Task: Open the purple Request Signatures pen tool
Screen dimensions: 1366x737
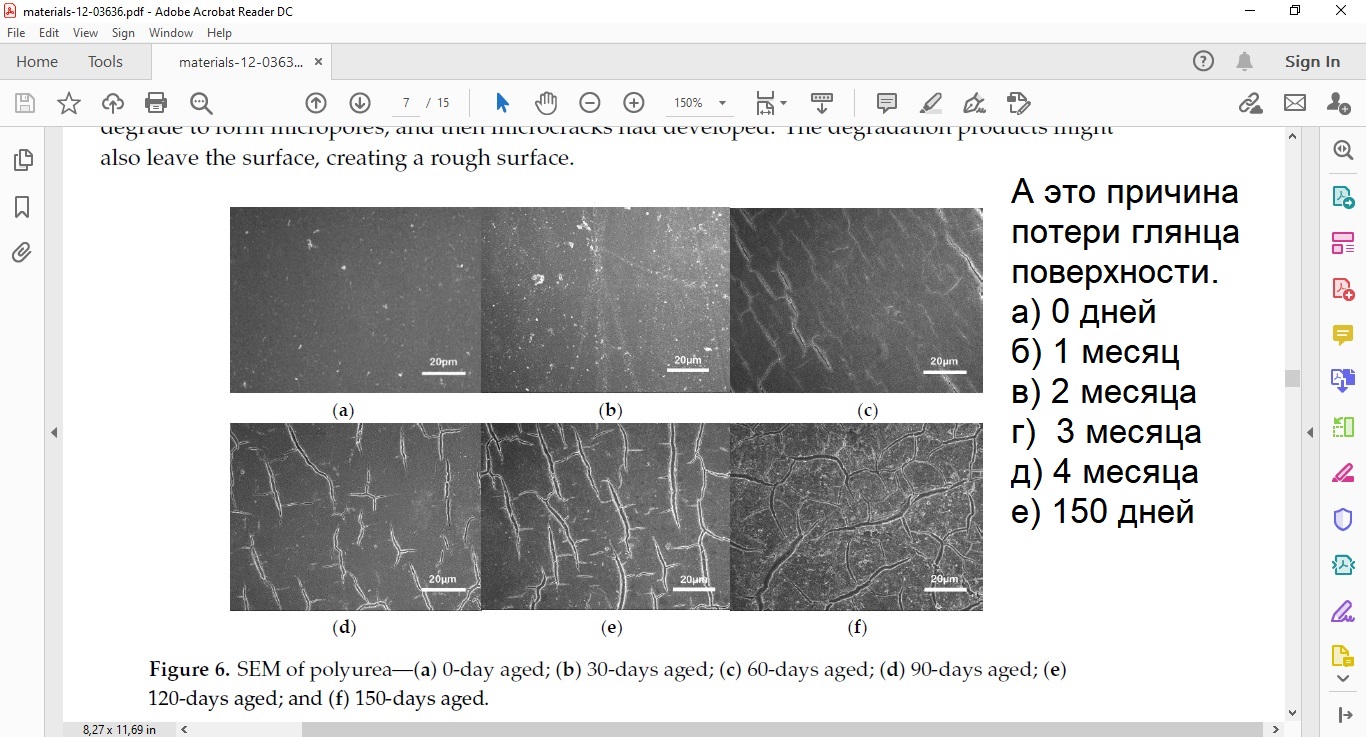Action: click(1343, 611)
